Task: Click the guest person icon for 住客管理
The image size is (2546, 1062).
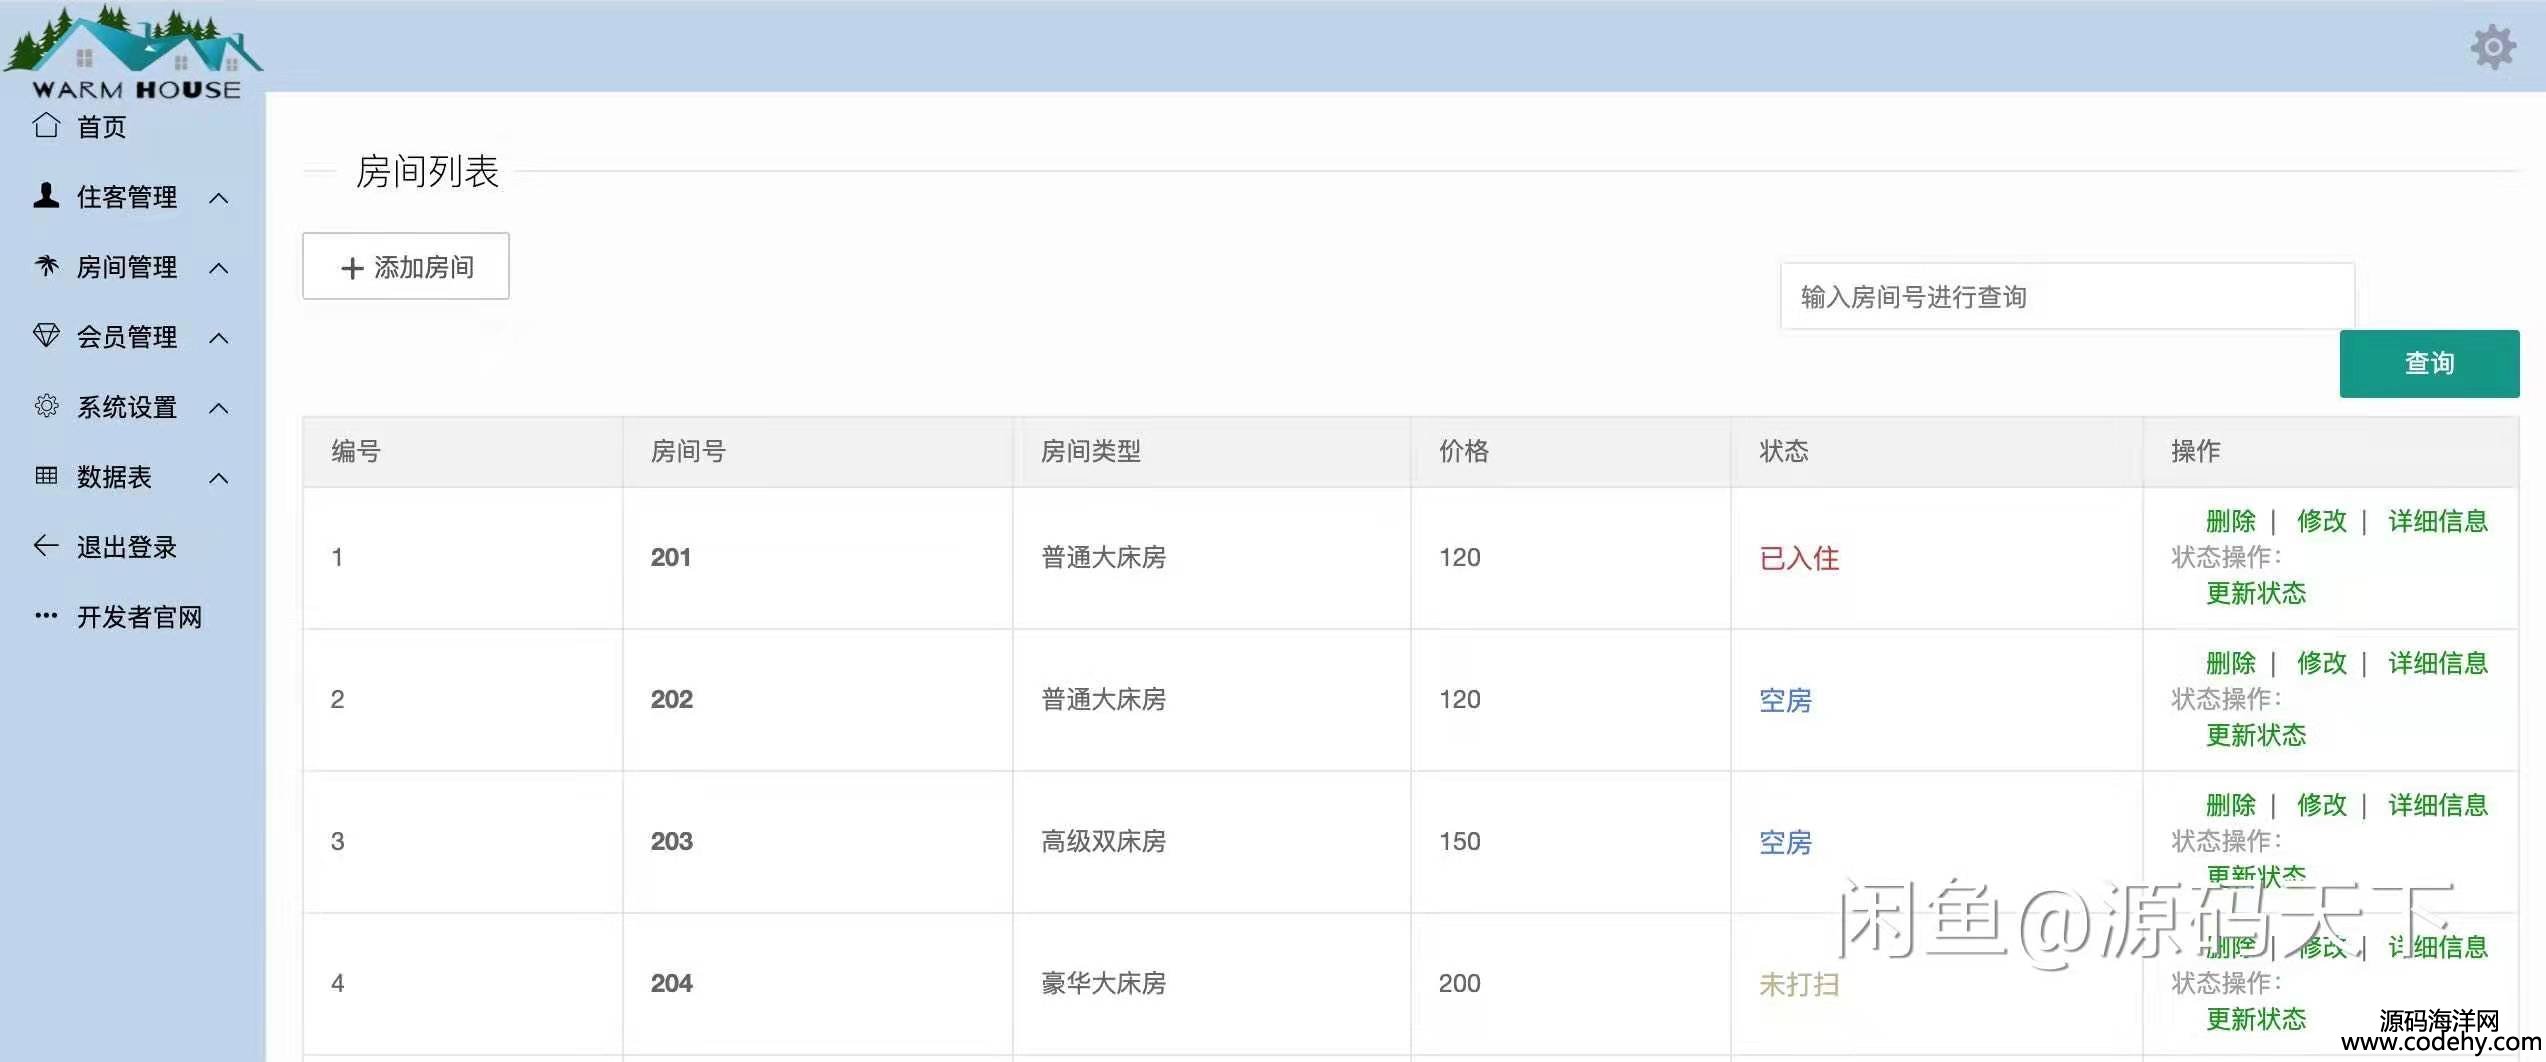Action: point(46,196)
